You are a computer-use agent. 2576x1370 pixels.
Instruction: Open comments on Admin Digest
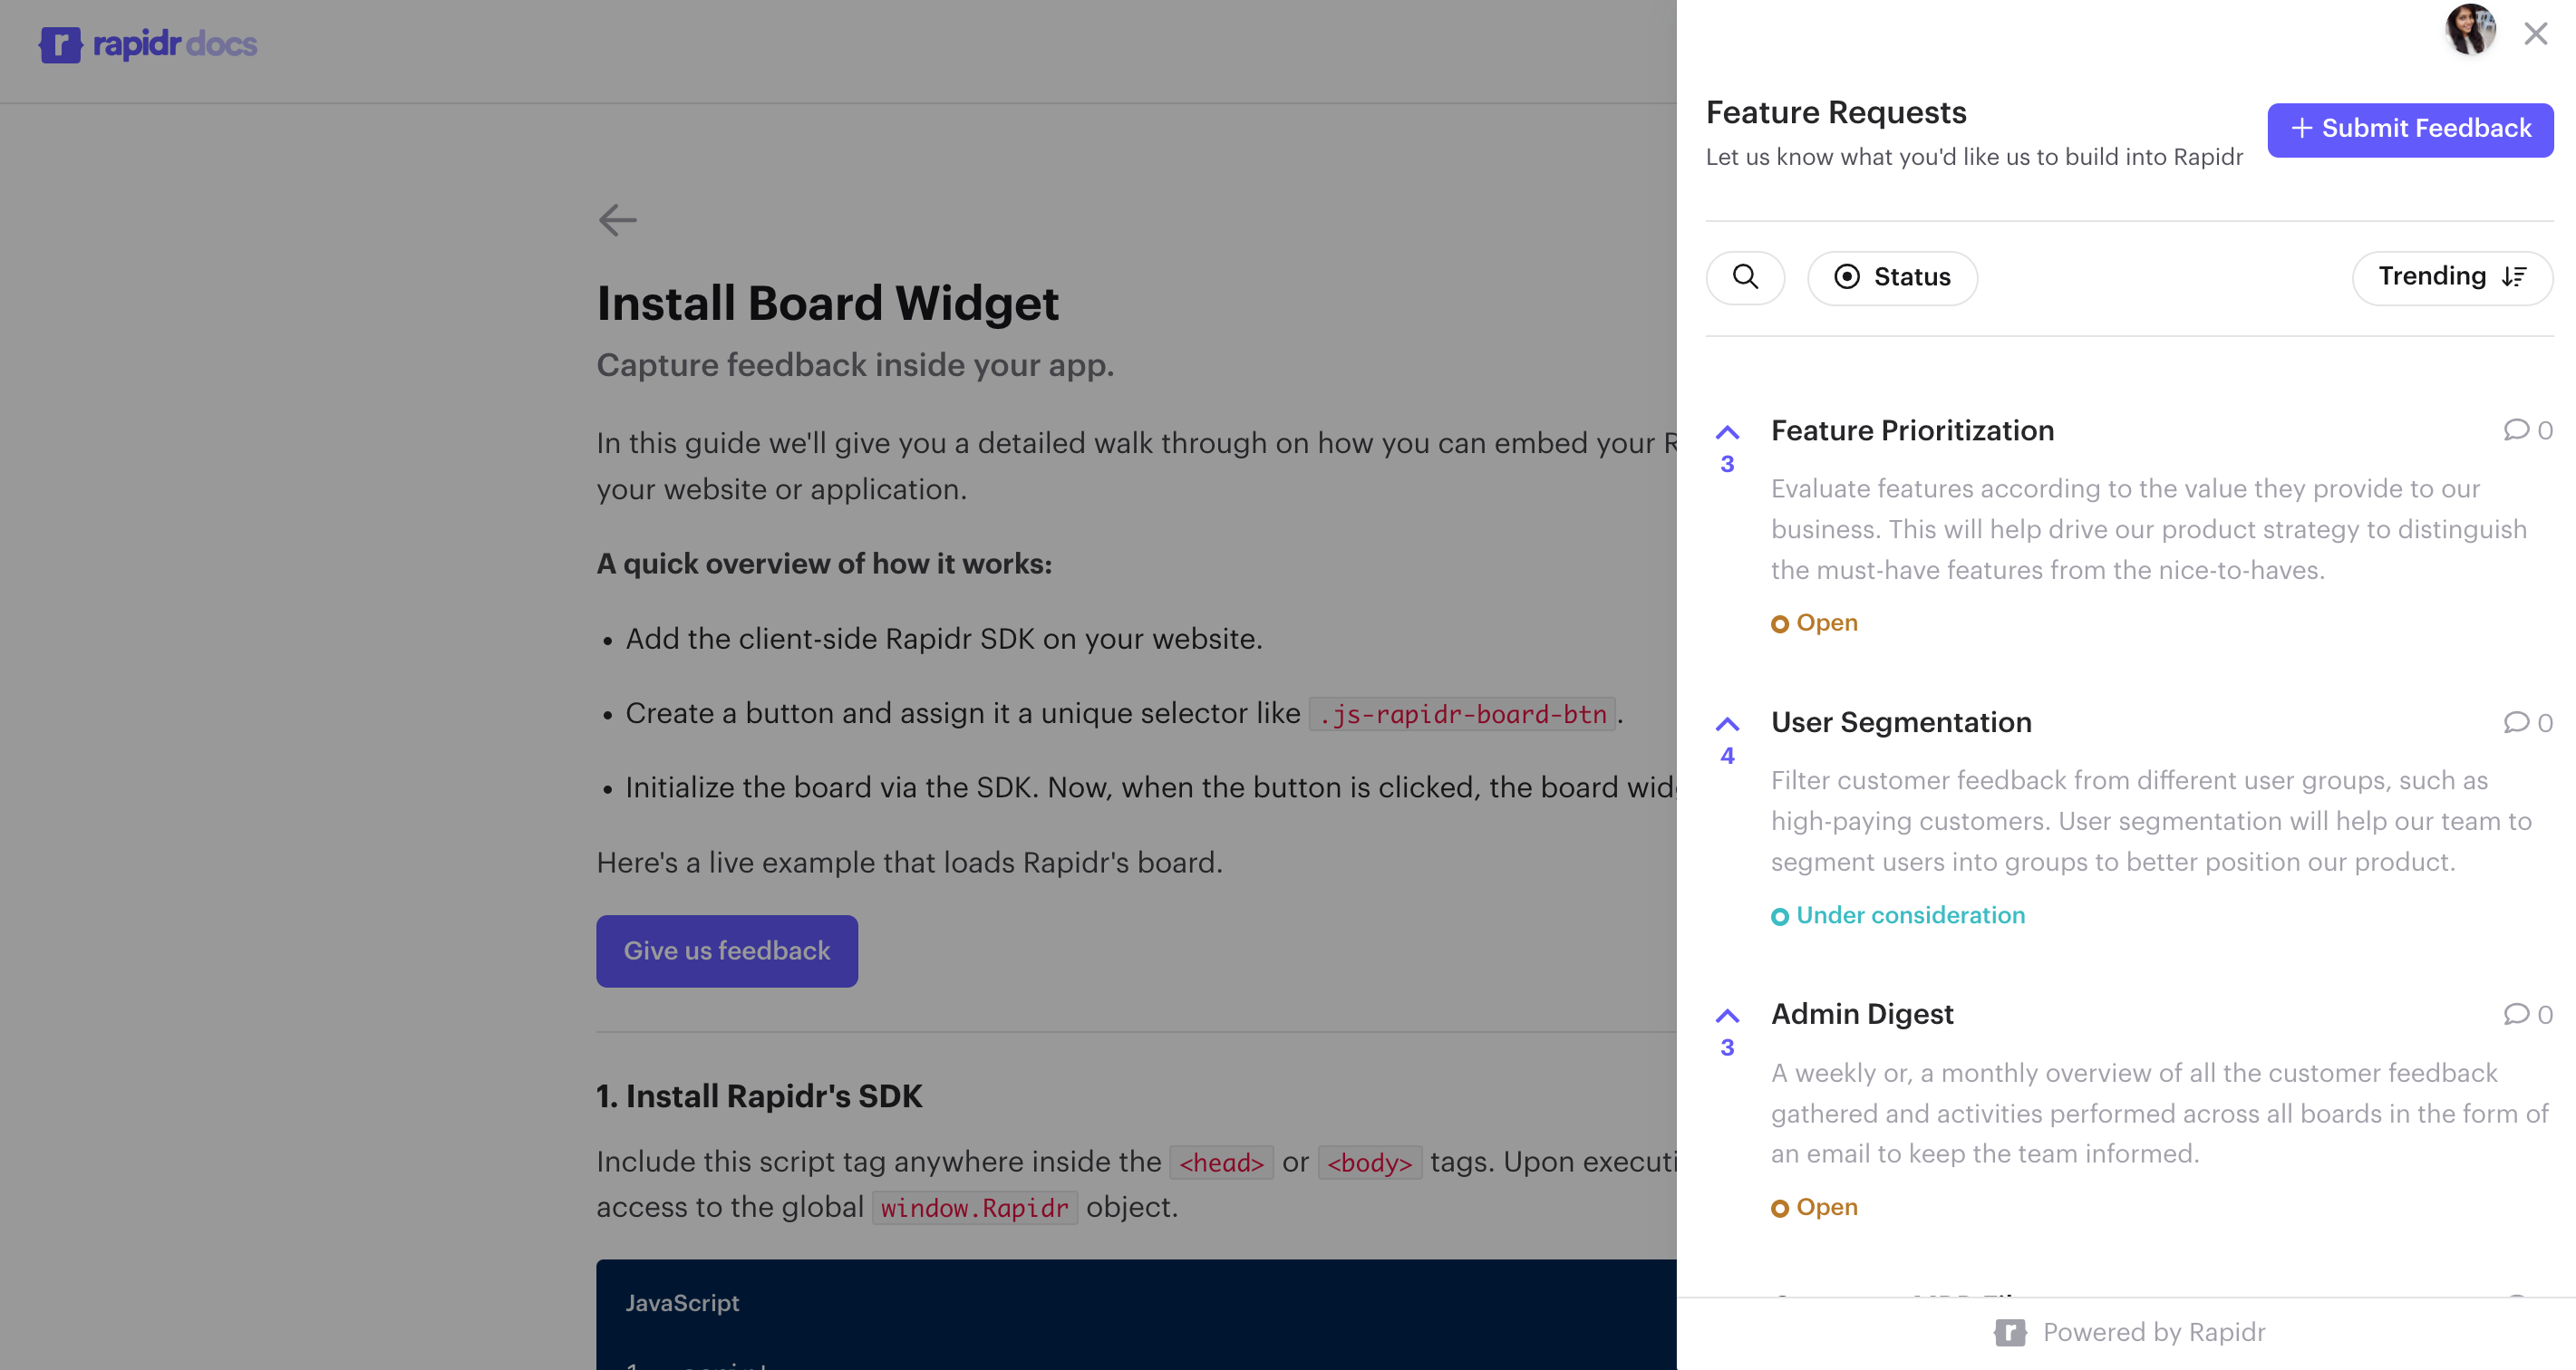point(2528,1014)
